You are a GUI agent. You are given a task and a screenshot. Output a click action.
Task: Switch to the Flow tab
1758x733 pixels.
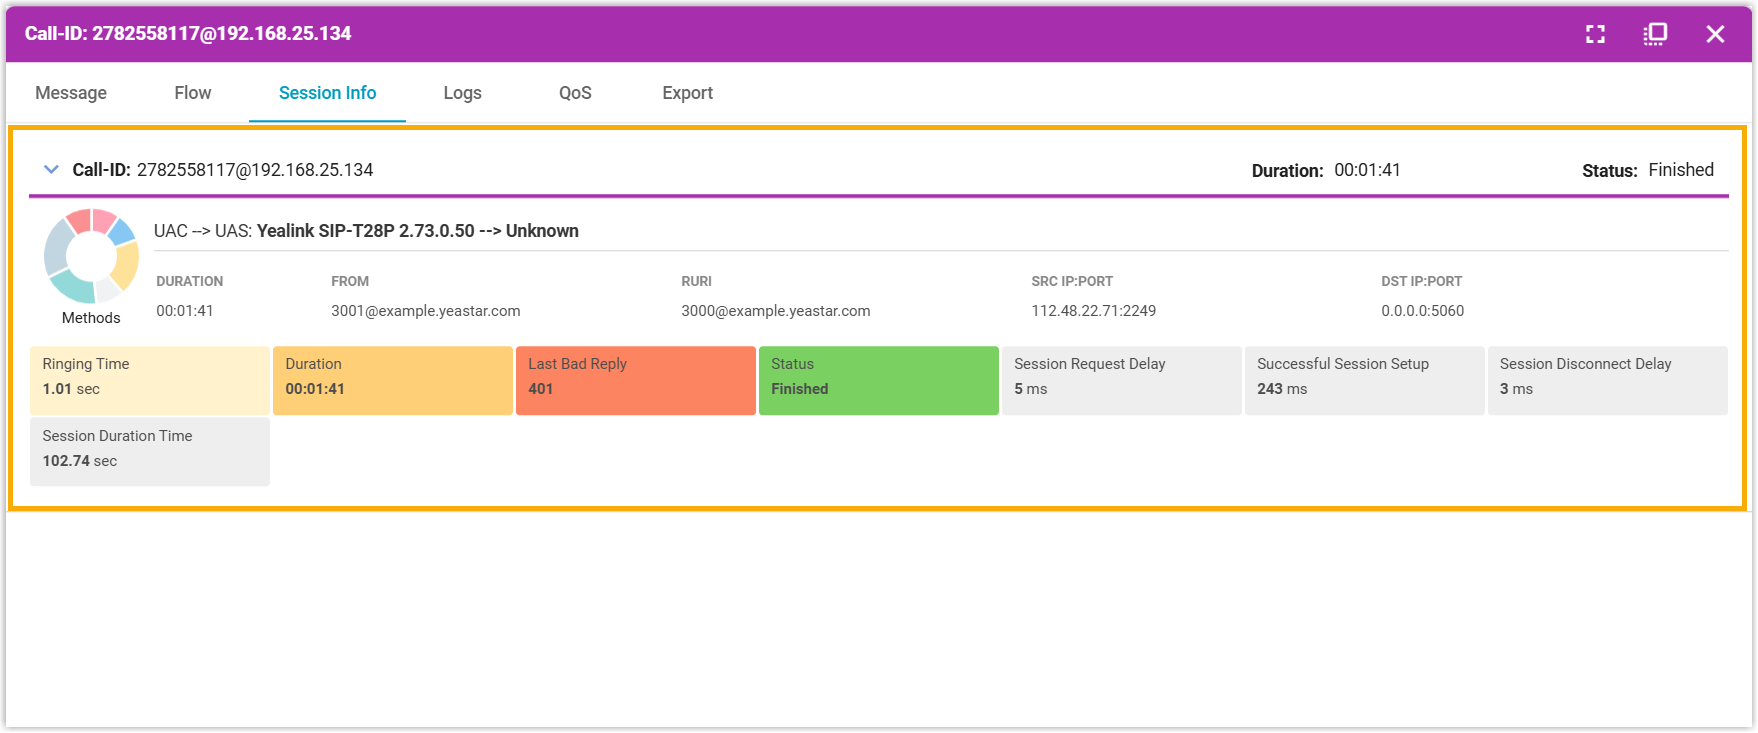(x=192, y=93)
